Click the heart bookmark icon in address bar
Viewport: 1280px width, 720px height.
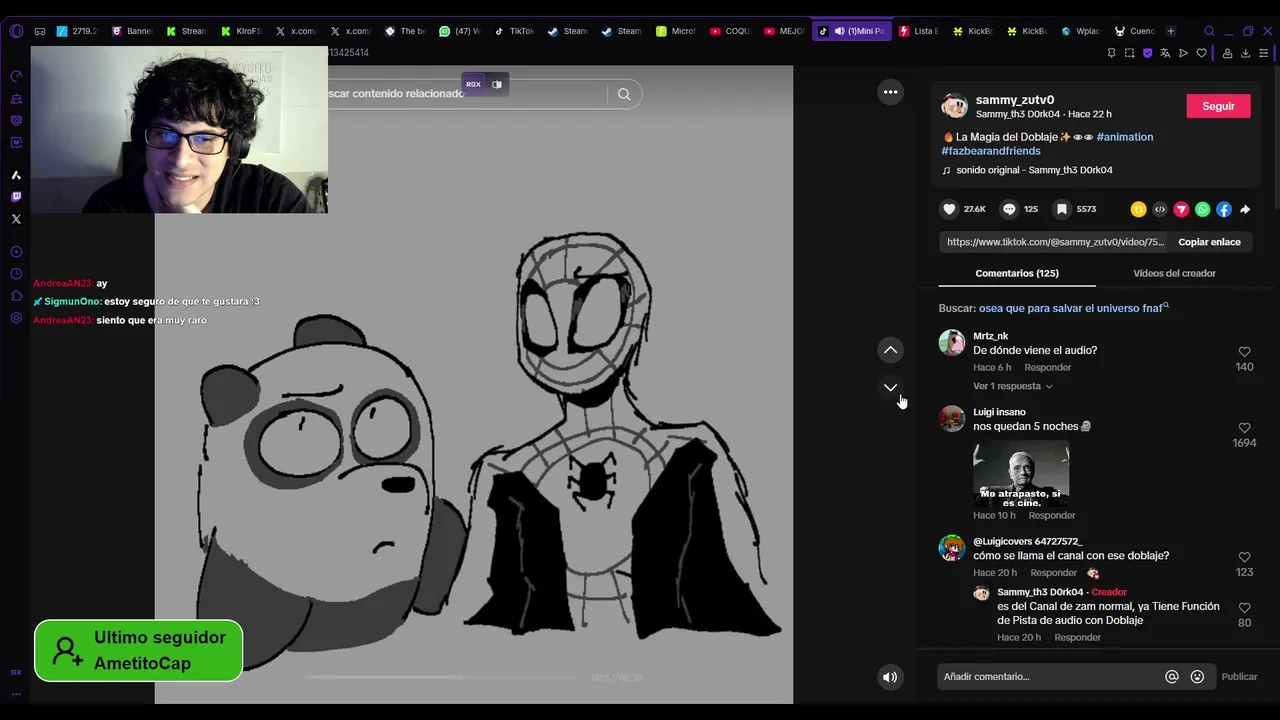pos(1201,53)
